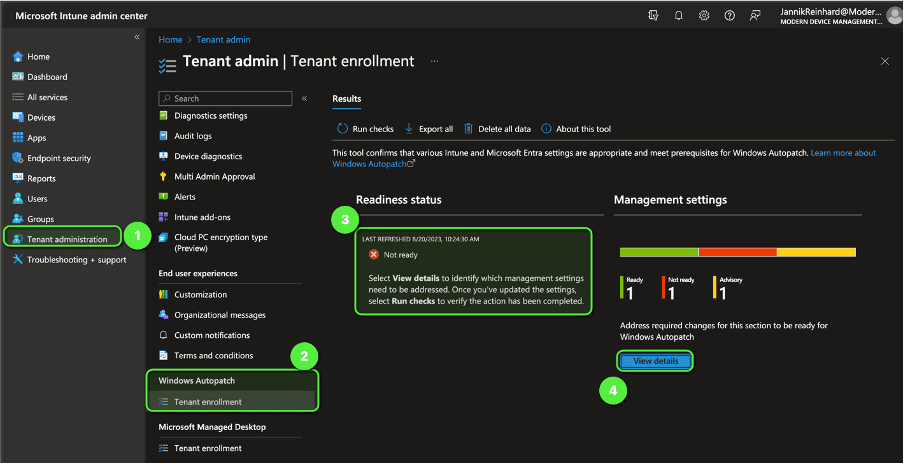Collapse the Tenant admin submenu panel
The height and width of the screenshot is (464, 904).
[305, 99]
